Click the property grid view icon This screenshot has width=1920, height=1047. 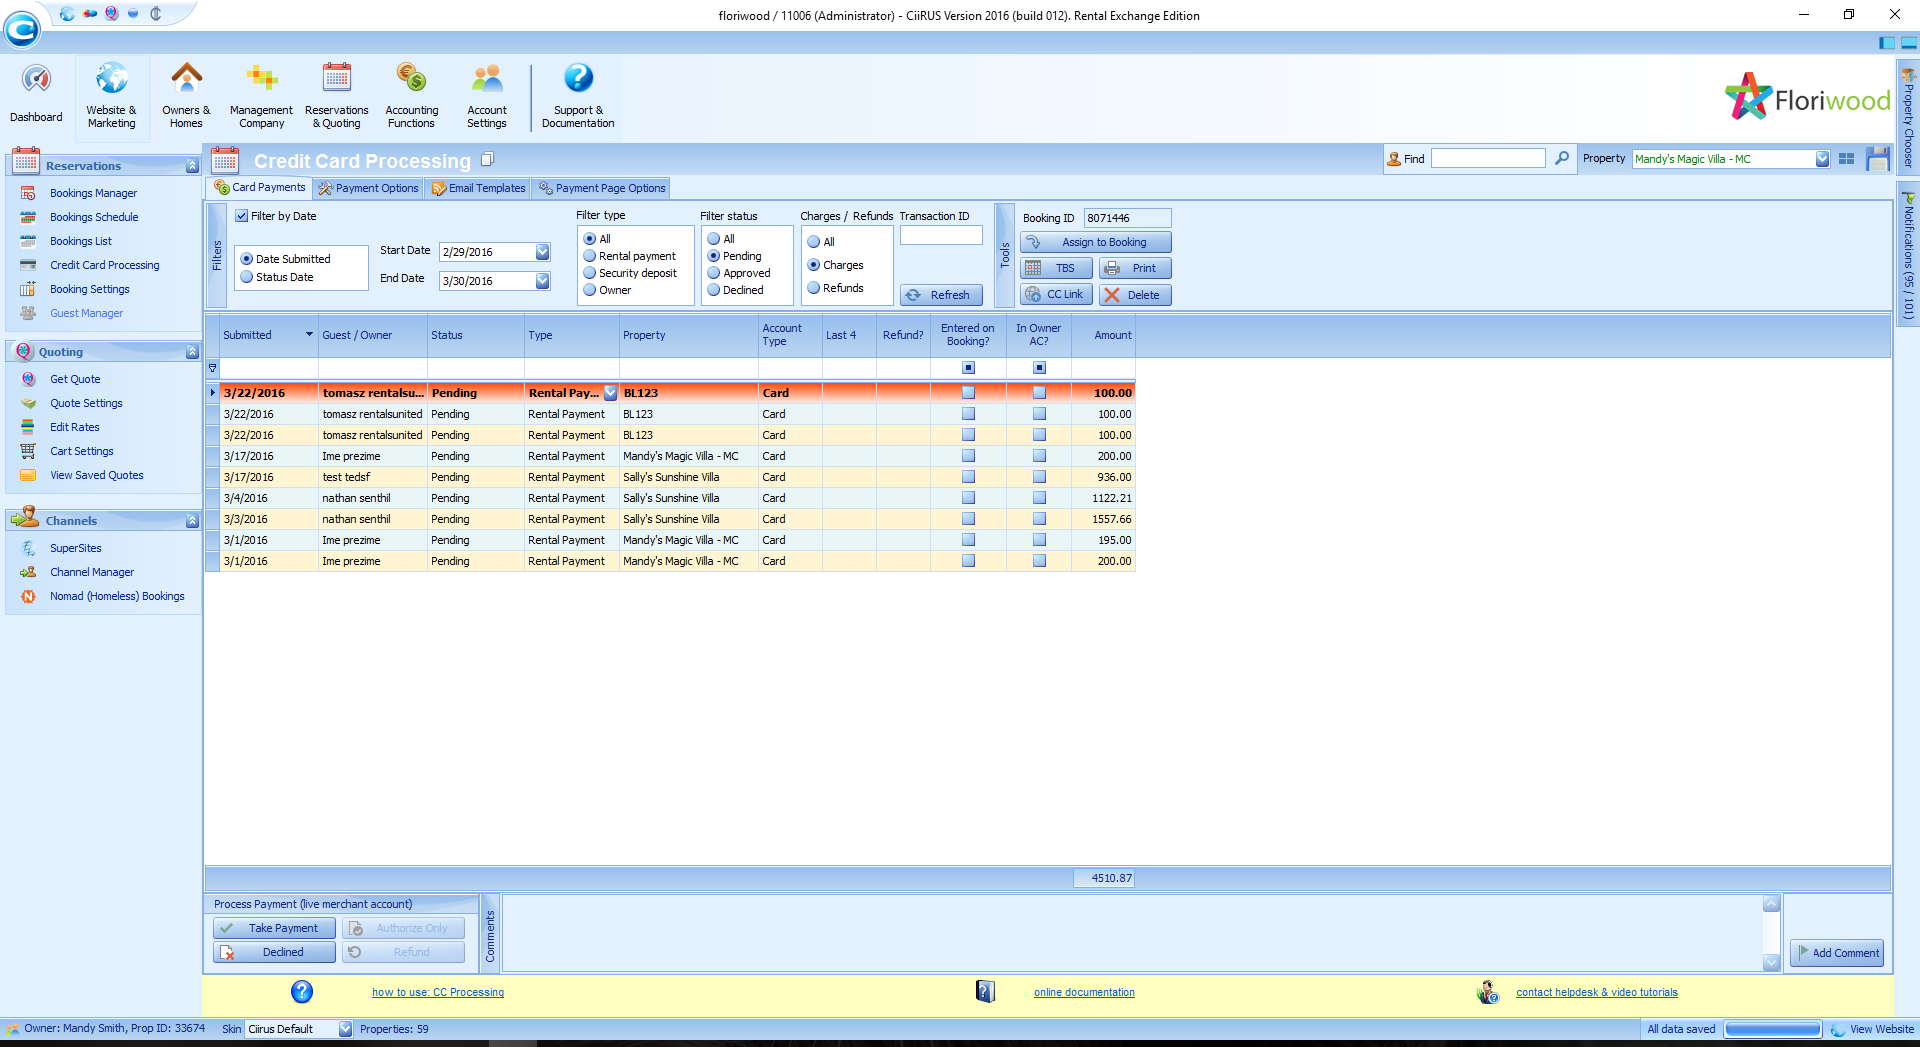click(1846, 159)
